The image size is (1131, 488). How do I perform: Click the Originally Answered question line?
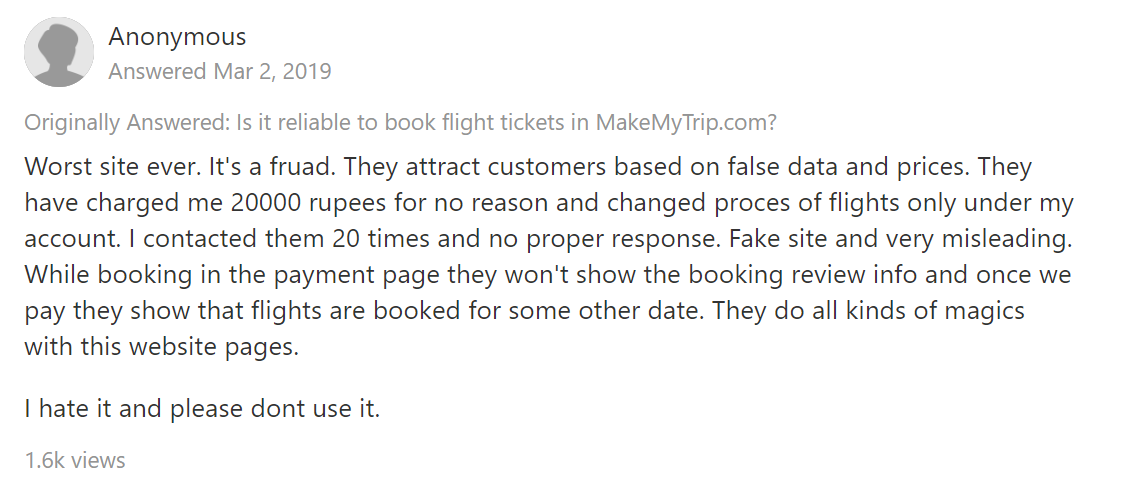pos(400,123)
